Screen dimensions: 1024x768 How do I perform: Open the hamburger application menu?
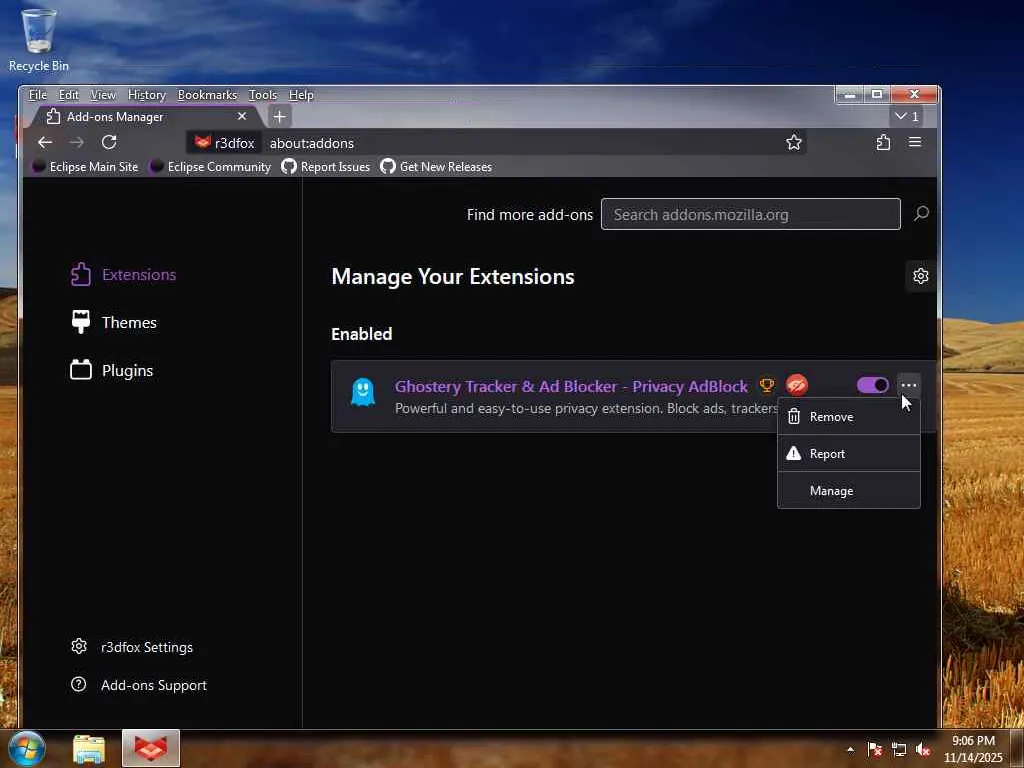(915, 142)
